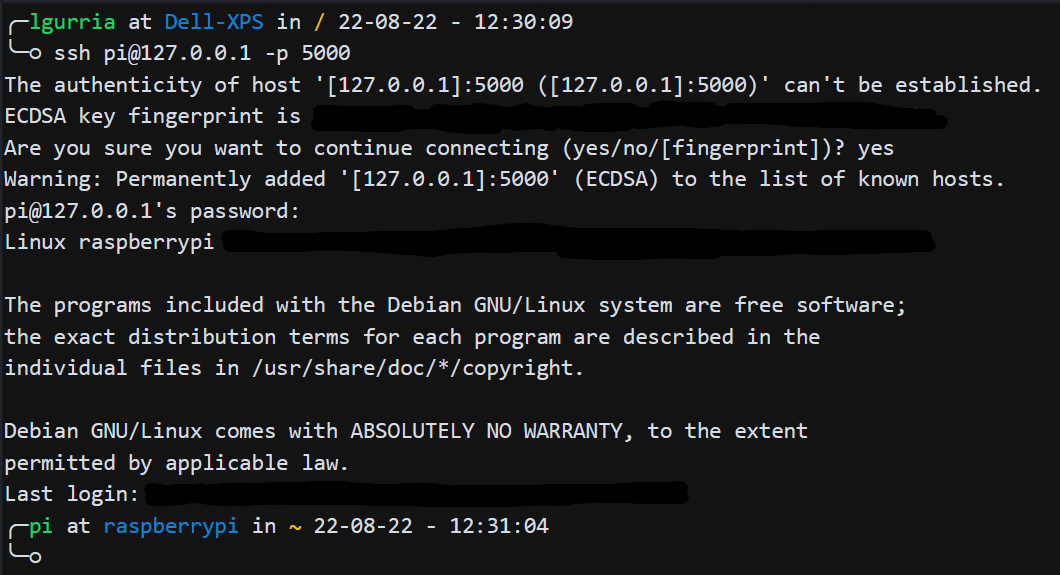Click the Last login label
Screen dimensions: 1060x575
point(72,494)
